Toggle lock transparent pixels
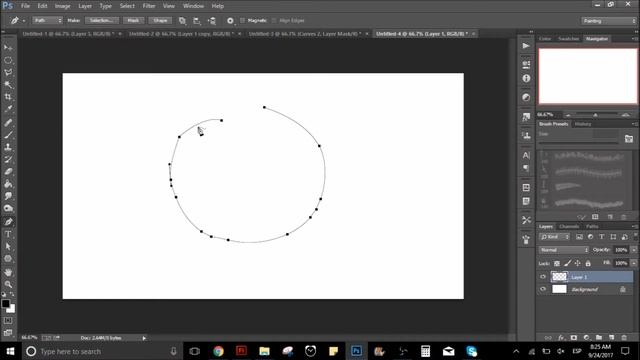The image size is (640, 360). click(557, 263)
